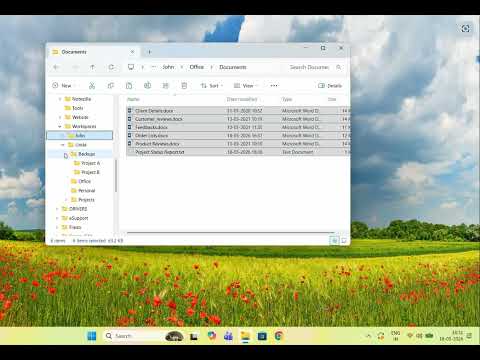Viewport: 480px width, 360px height.
Task: Open File Explorer from the taskbar
Action: (245, 336)
